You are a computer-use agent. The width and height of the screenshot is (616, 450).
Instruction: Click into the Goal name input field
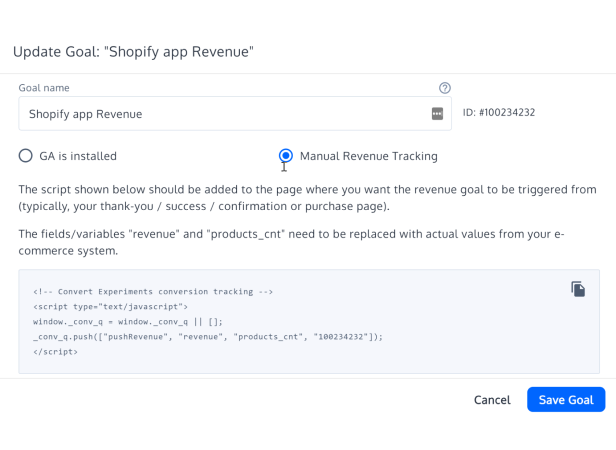[235, 114]
